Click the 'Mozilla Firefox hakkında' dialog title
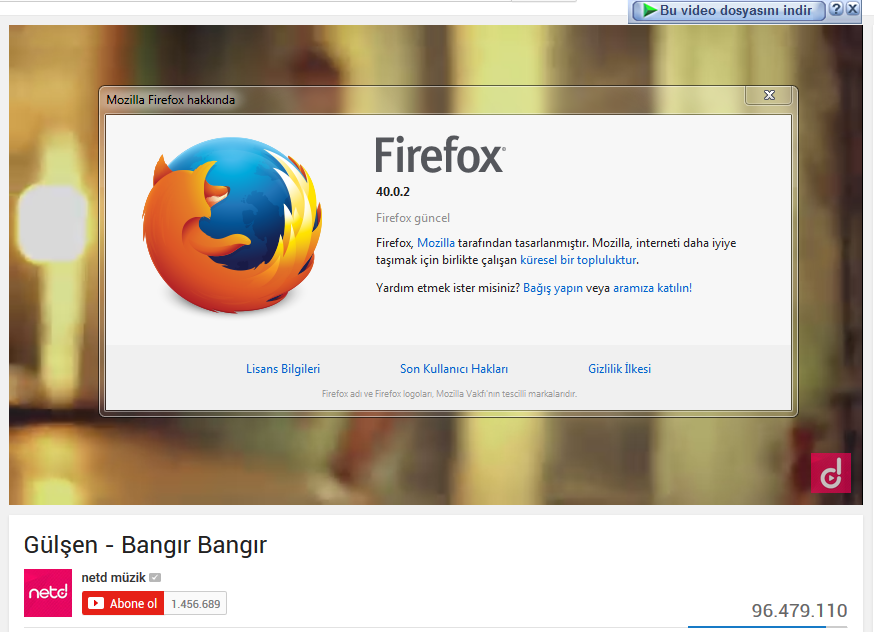 click(171, 100)
